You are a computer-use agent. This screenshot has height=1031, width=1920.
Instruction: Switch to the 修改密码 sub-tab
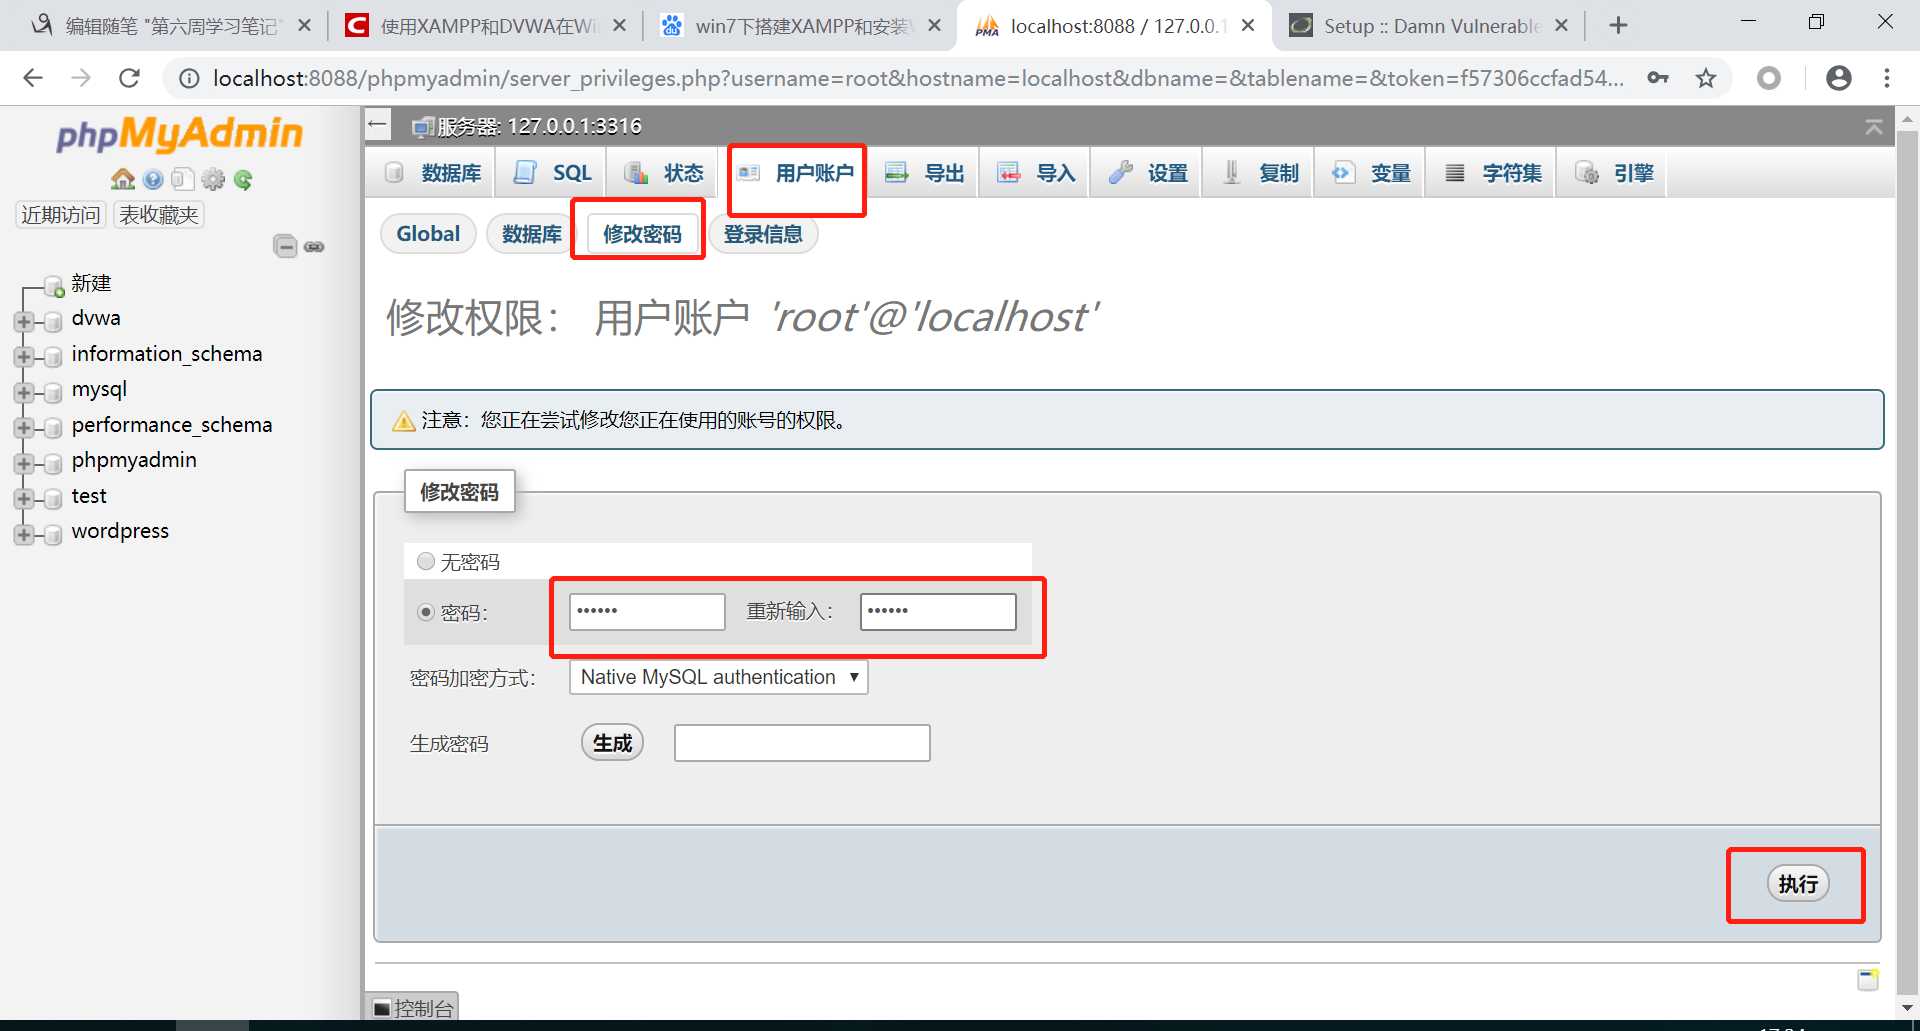tap(642, 234)
